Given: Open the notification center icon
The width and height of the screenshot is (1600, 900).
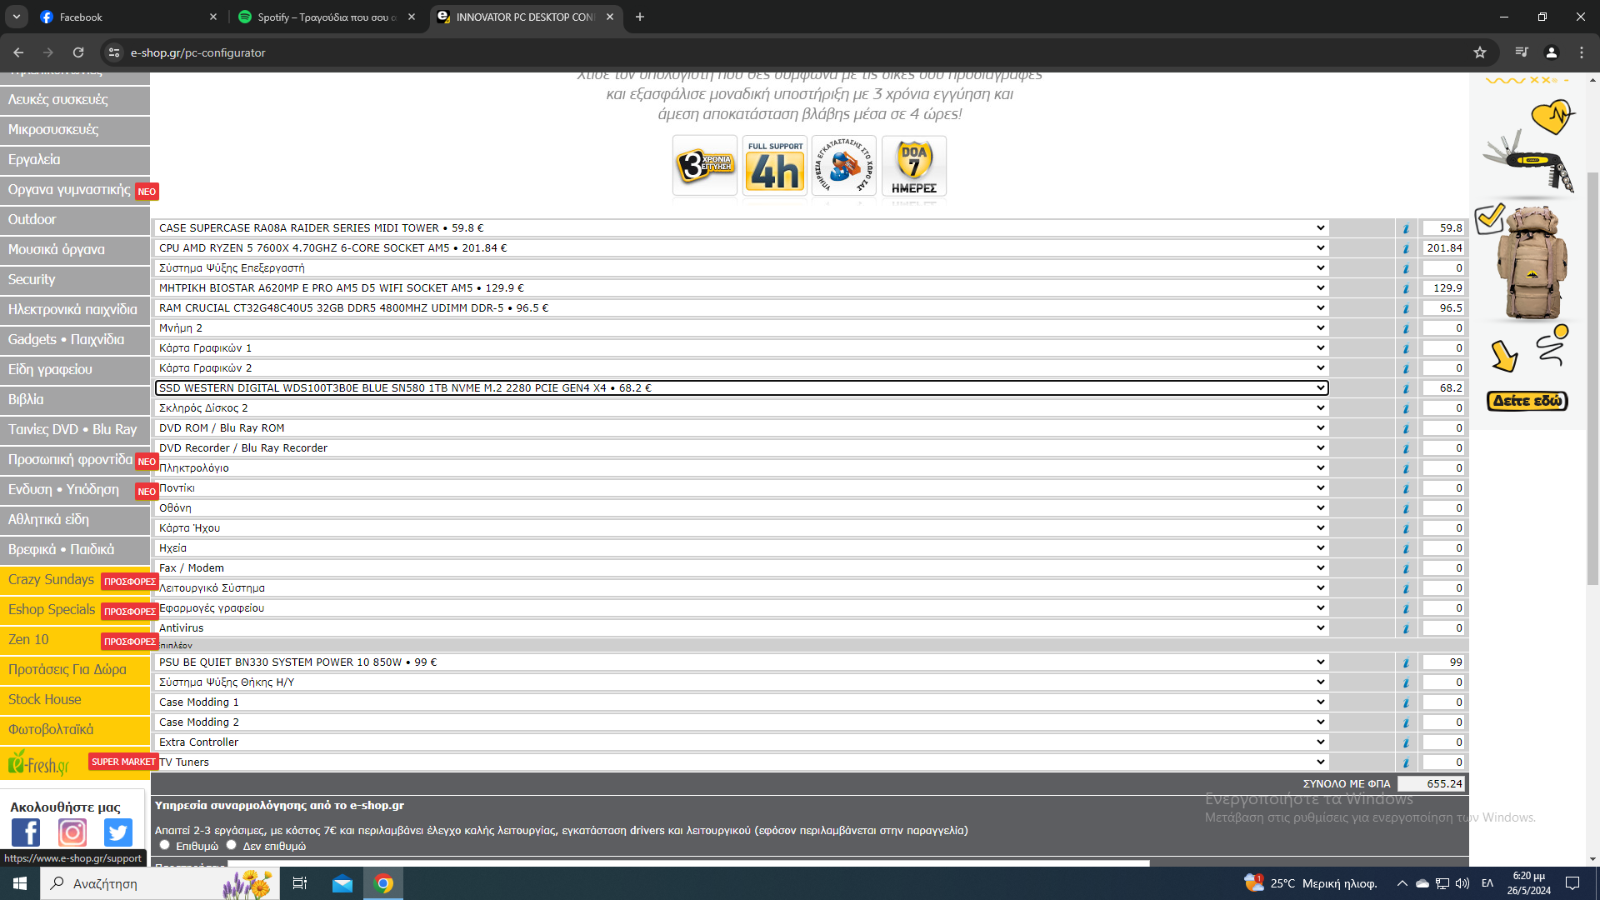Looking at the screenshot, I should (x=1572, y=883).
